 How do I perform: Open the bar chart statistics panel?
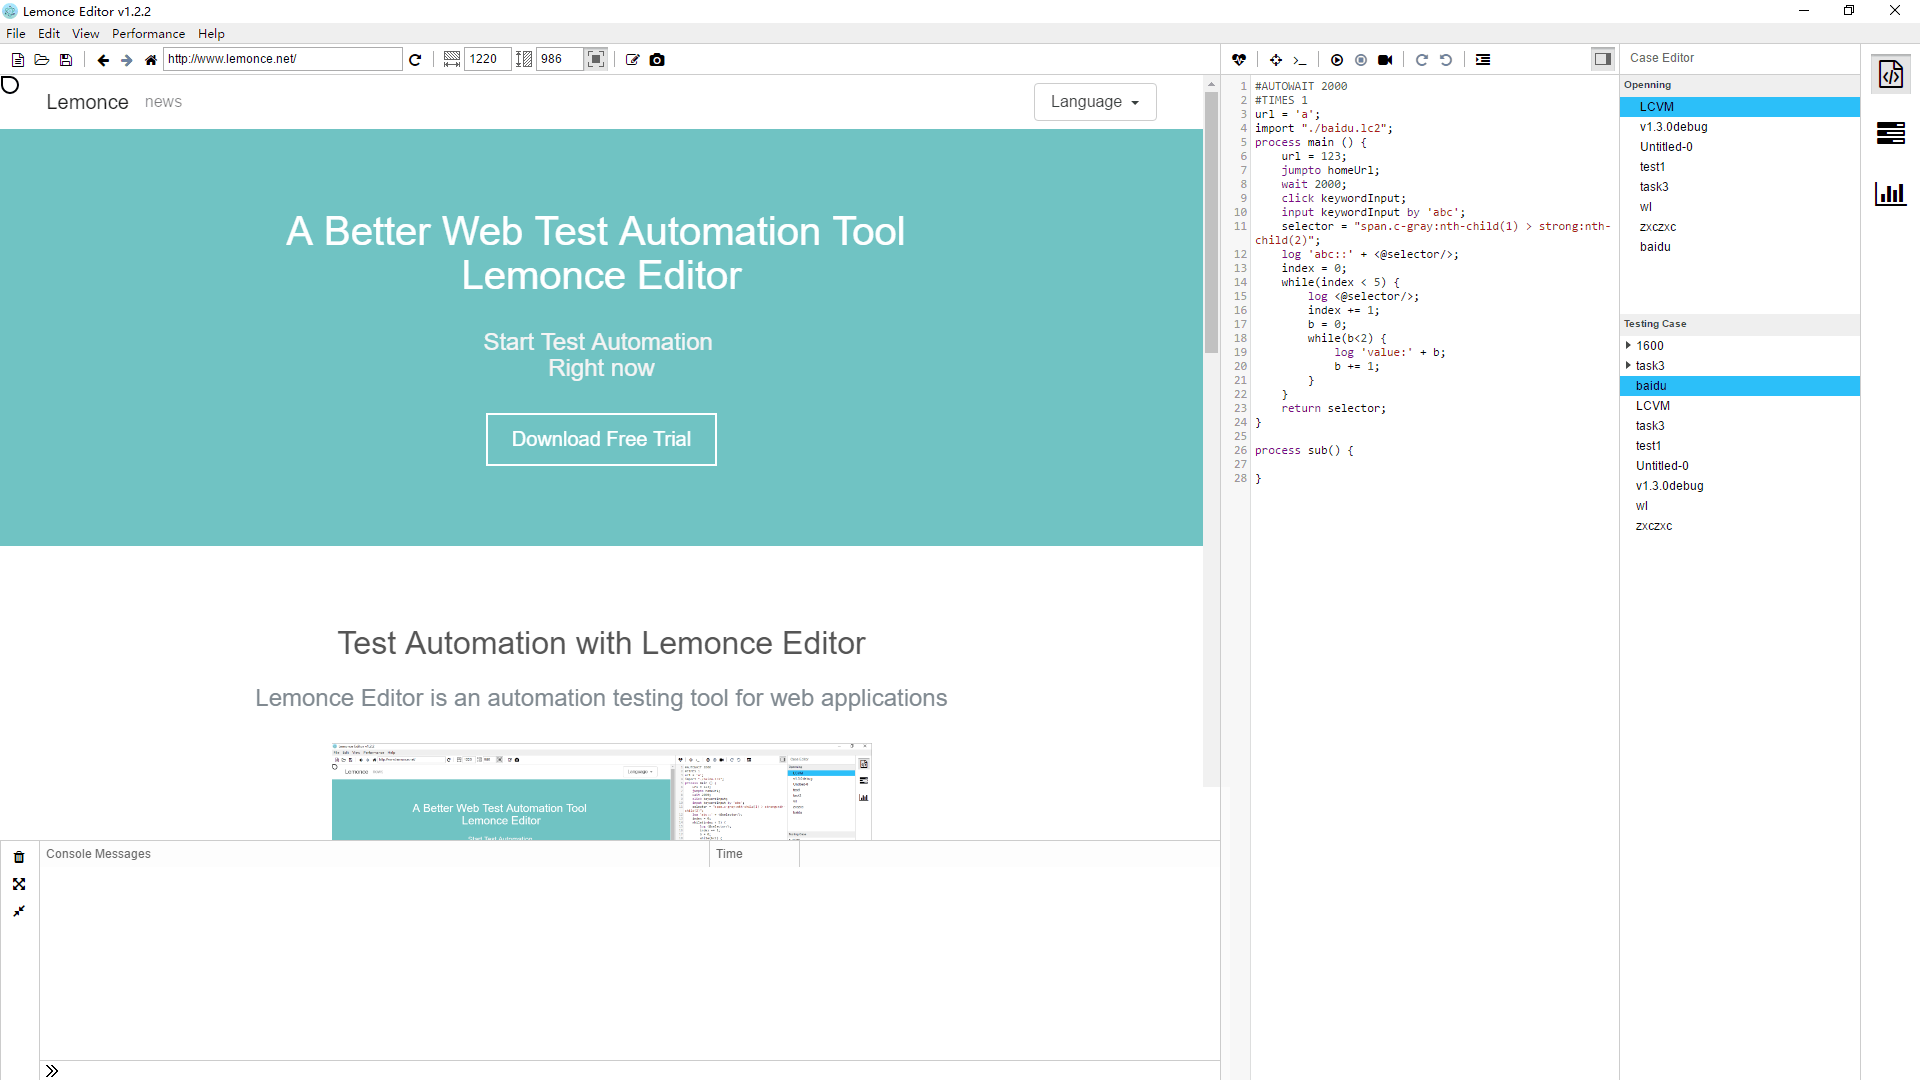(x=1890, y=193)
